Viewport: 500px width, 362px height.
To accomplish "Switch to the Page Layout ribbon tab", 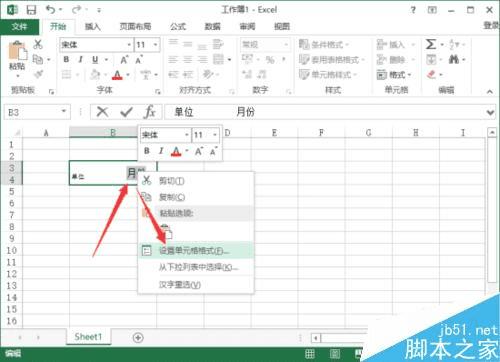I will pos(135,26).
